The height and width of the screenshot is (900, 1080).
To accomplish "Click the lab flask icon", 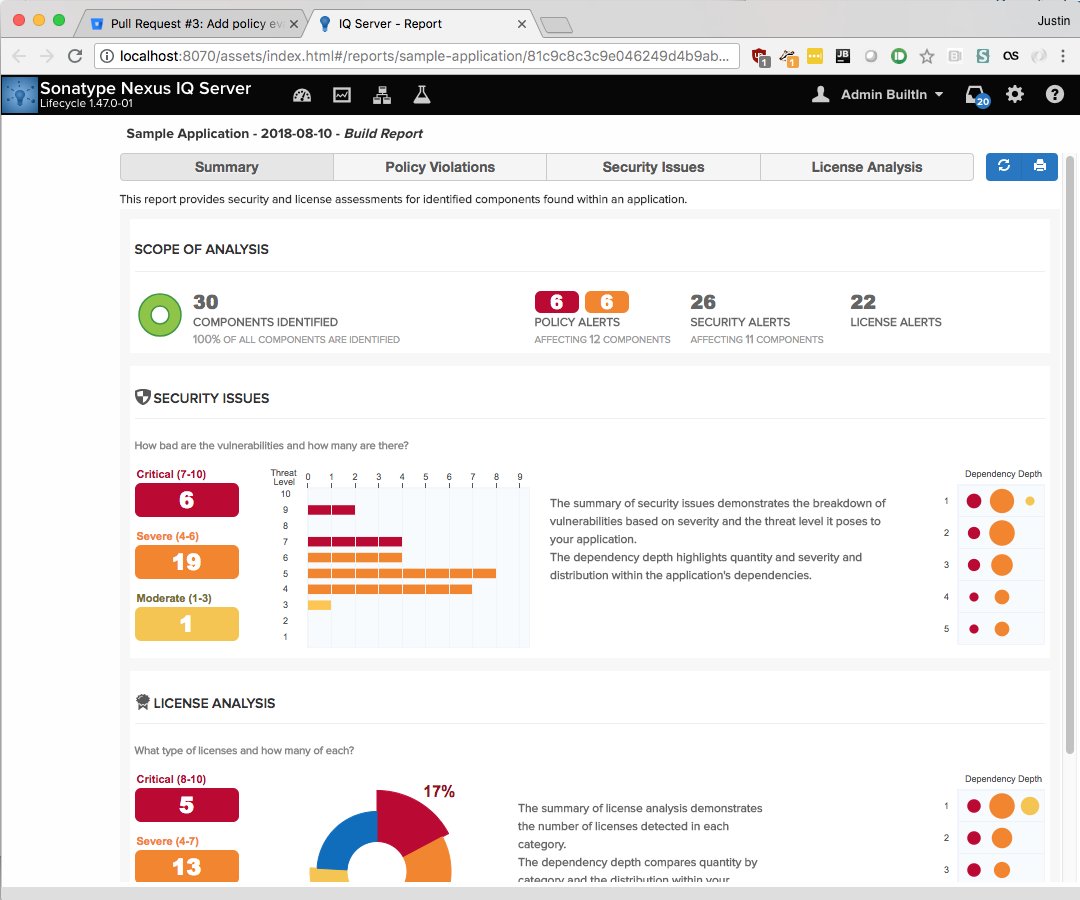I will click(422, 95).
